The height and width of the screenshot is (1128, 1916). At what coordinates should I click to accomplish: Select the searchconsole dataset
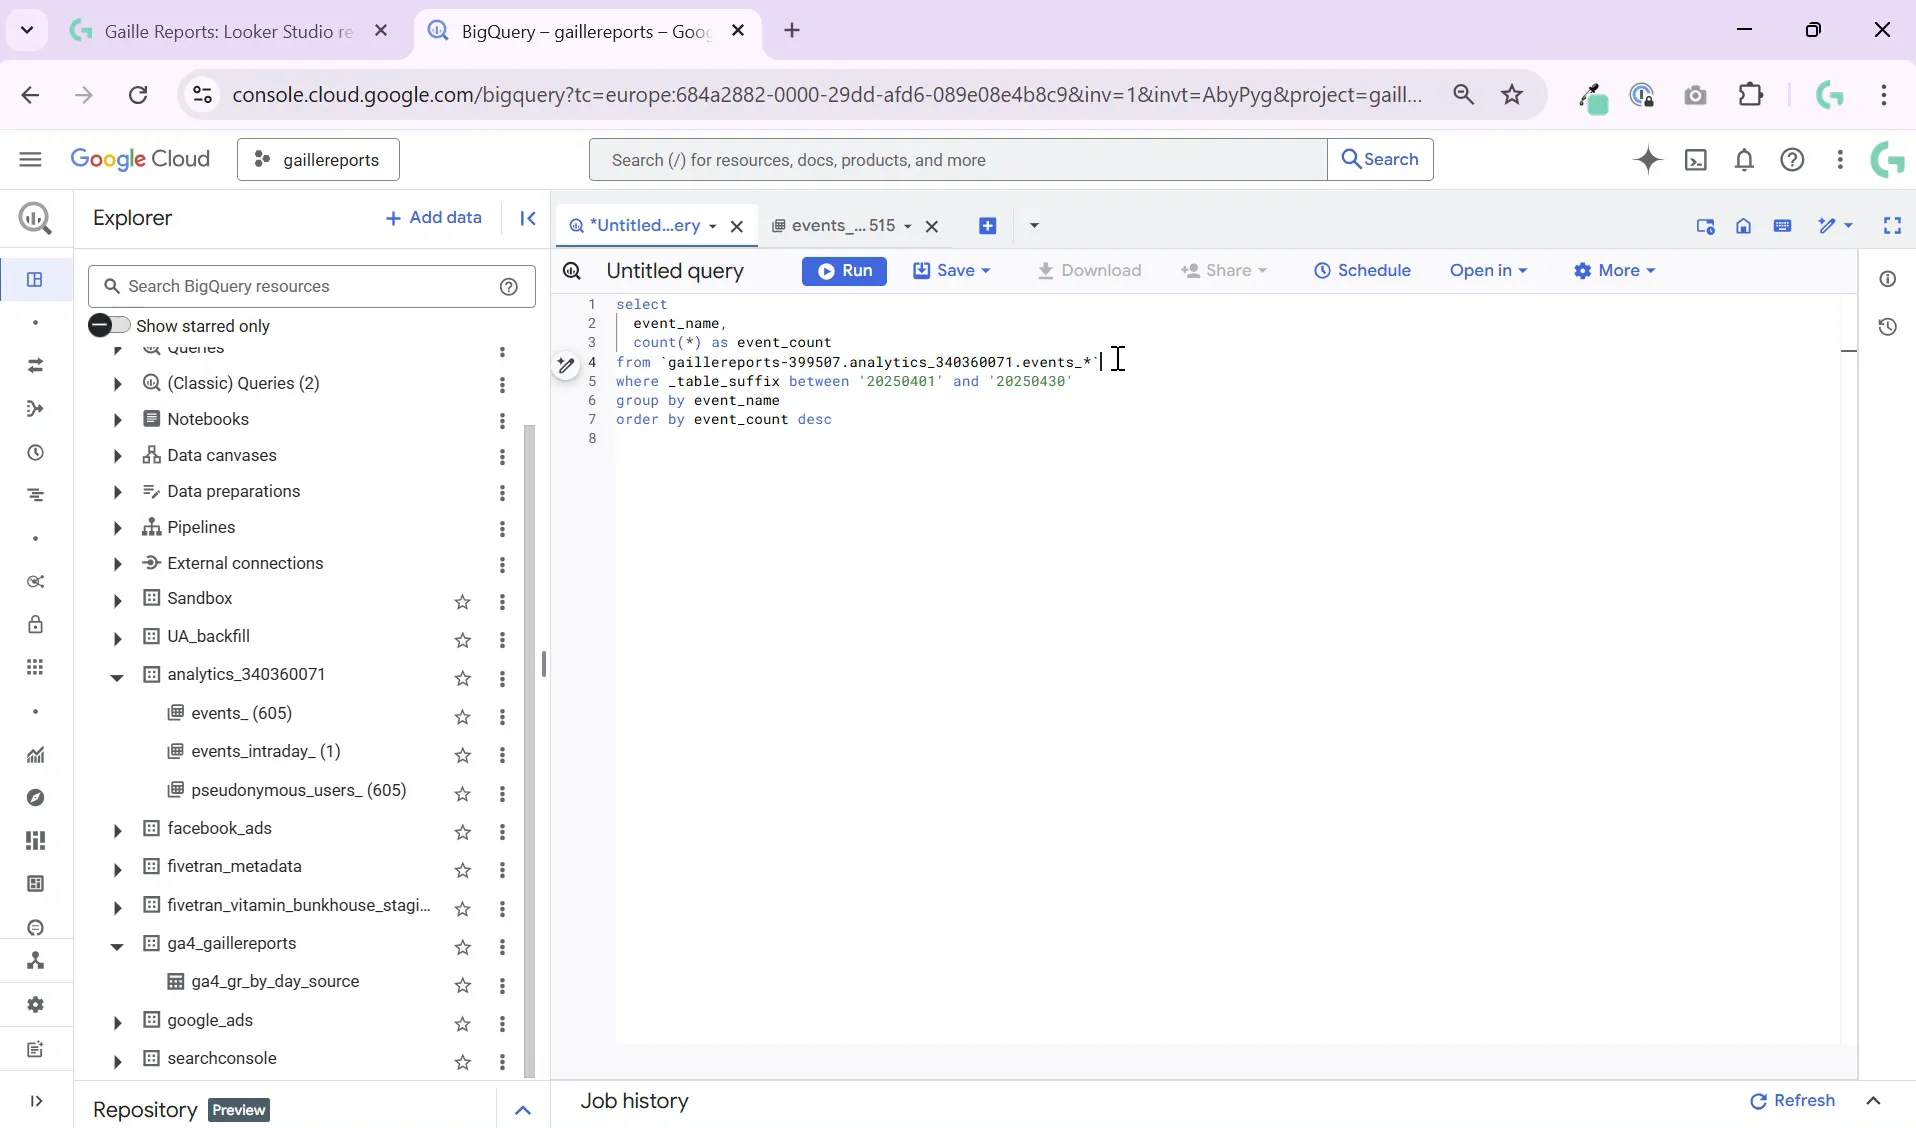[222, 1059]
